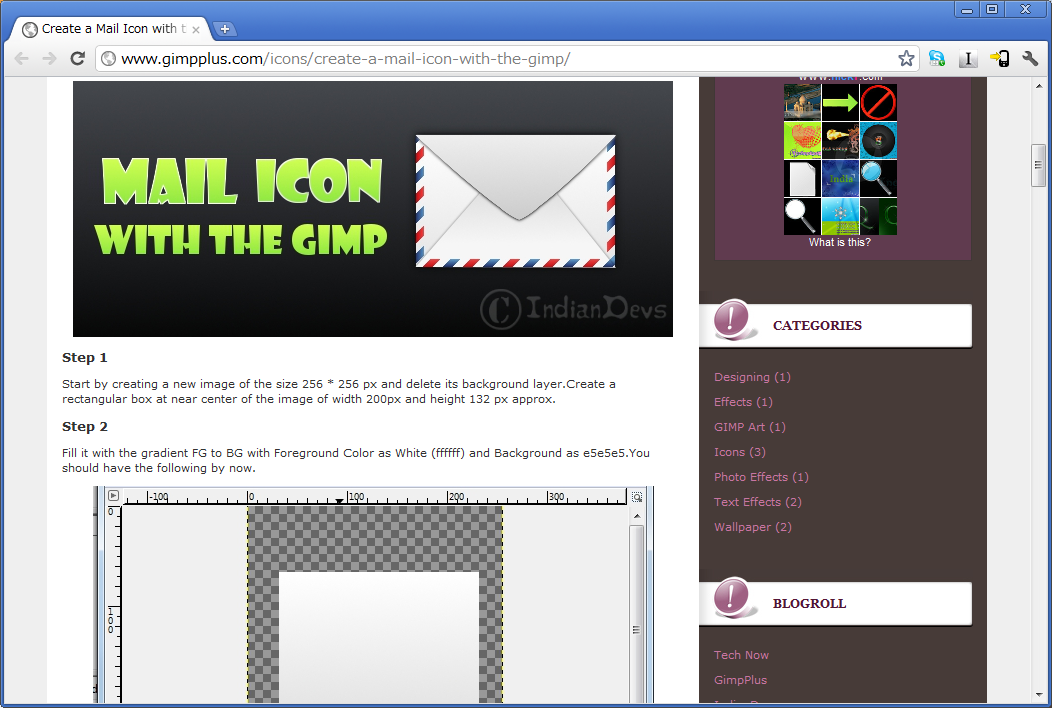Click the browser Back arrow

click(21, 59)
